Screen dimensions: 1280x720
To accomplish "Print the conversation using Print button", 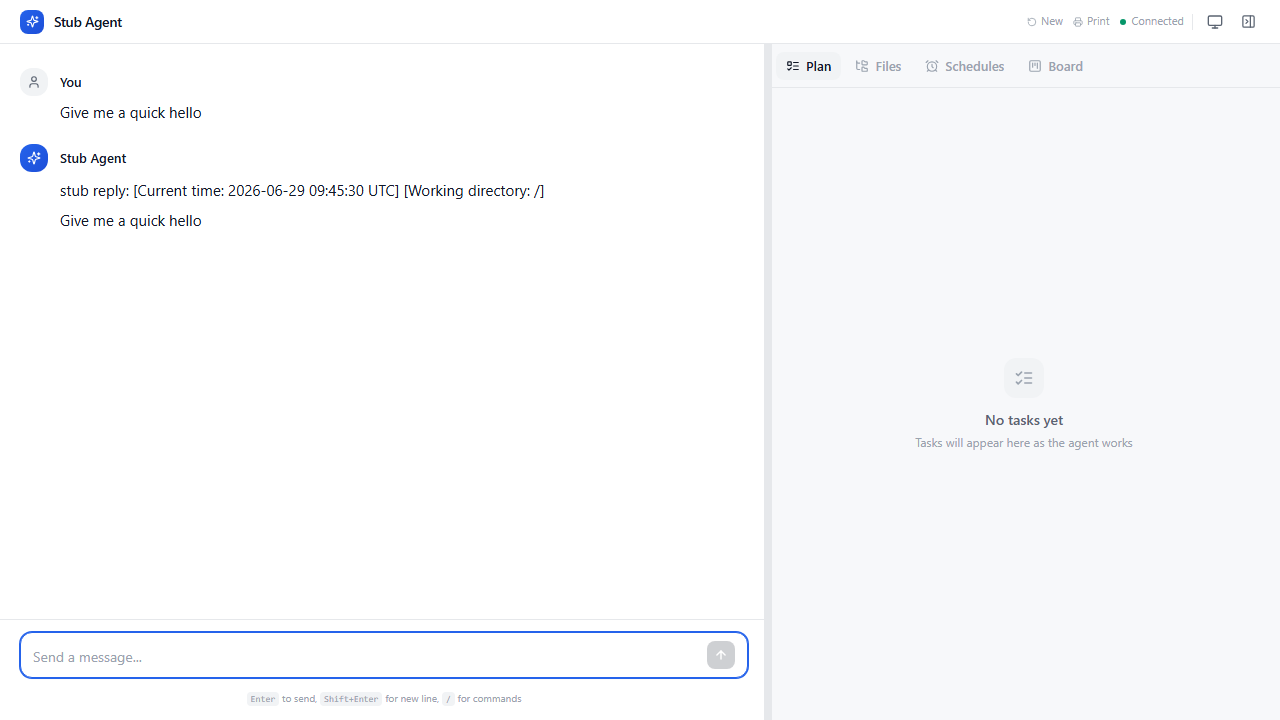I will click(1091, 21).
